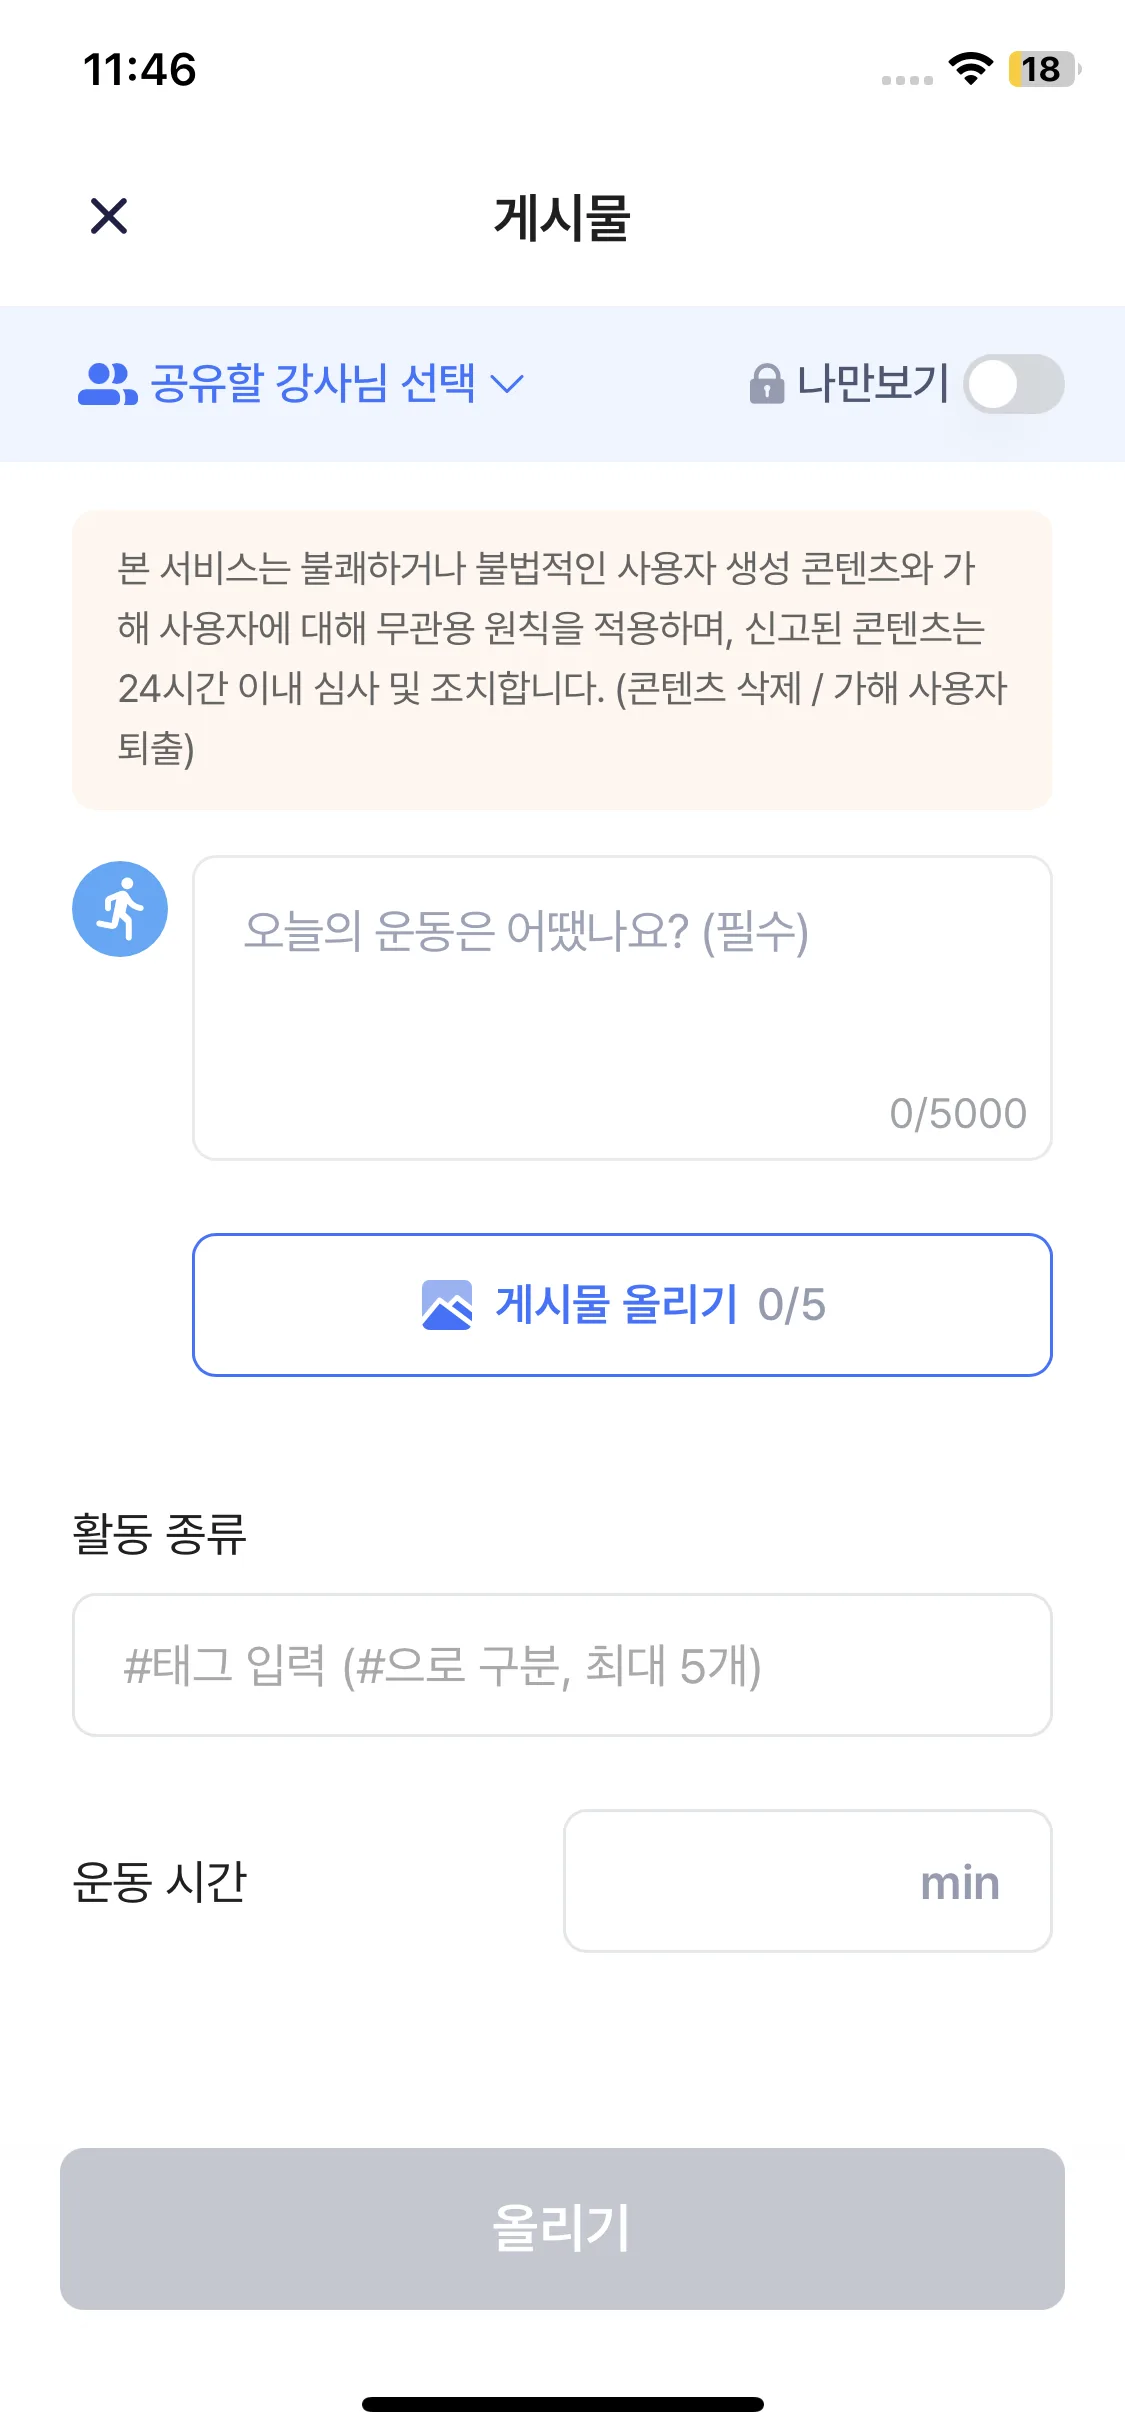Tap the 운동 시간 min input field
Image resolution: width=1125 pixels, height=2436 pixels.
tap(807, 1881)
